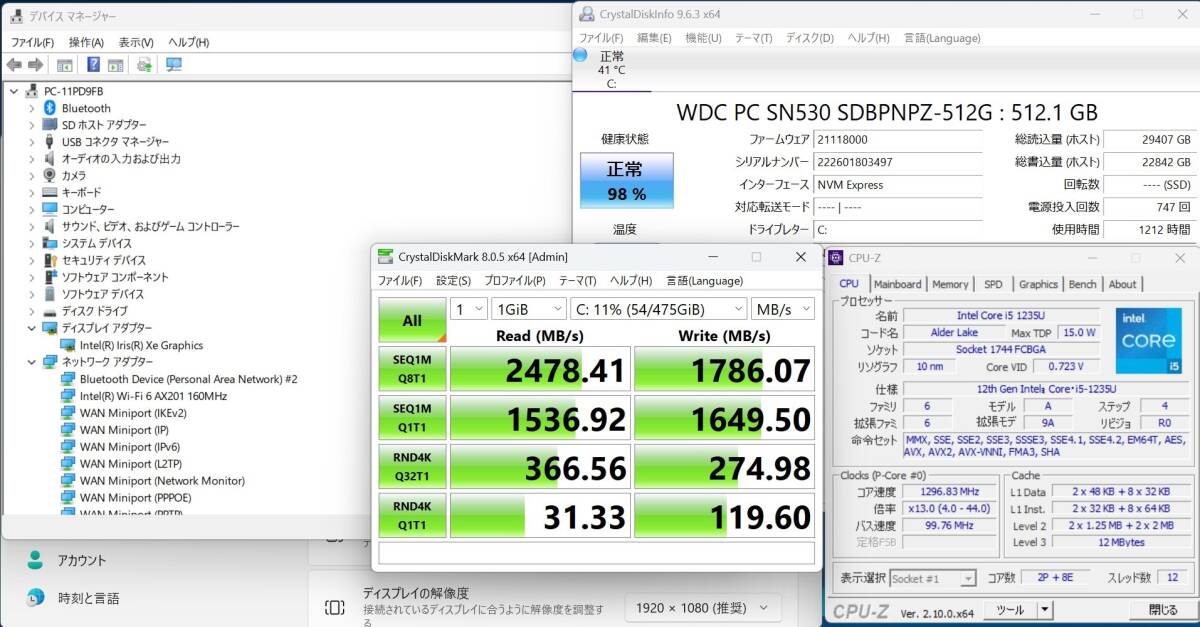Switch to CPU-Z SPD tab

[993, 284]
